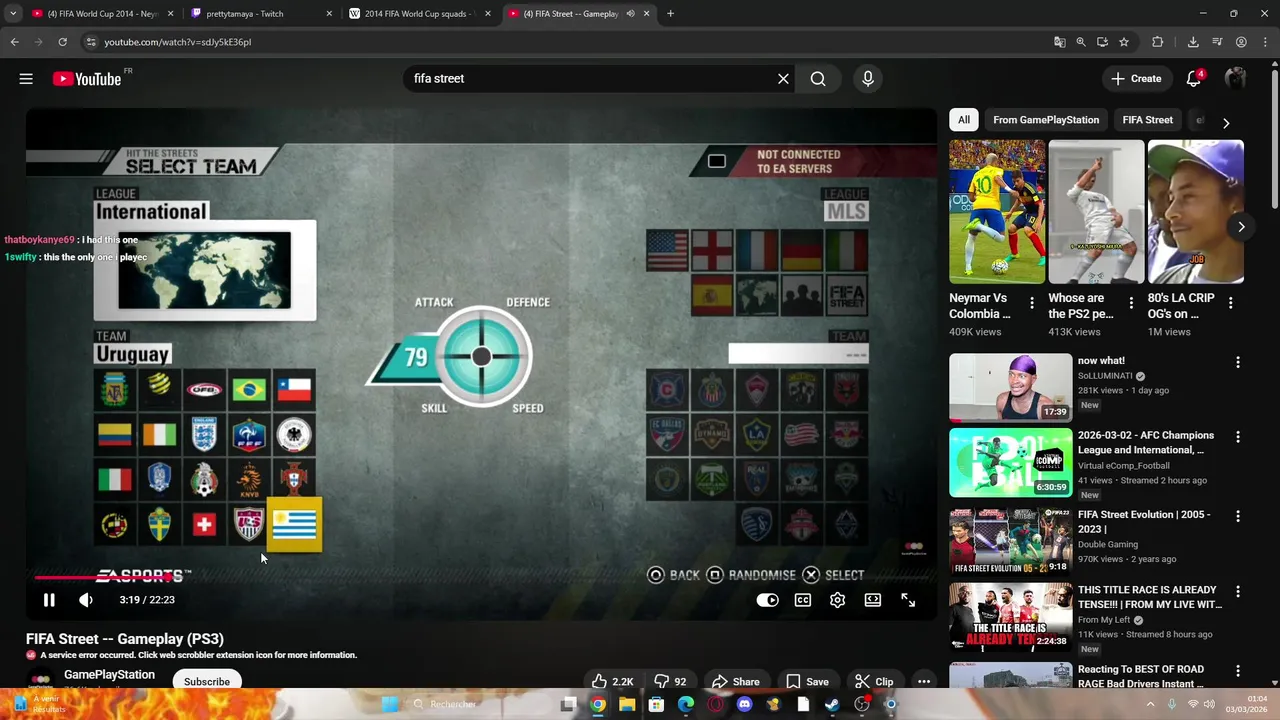The image size is (1280, 720).
Task: Open options for THIS TITLE RACE video
Action: coord(1238,592)
